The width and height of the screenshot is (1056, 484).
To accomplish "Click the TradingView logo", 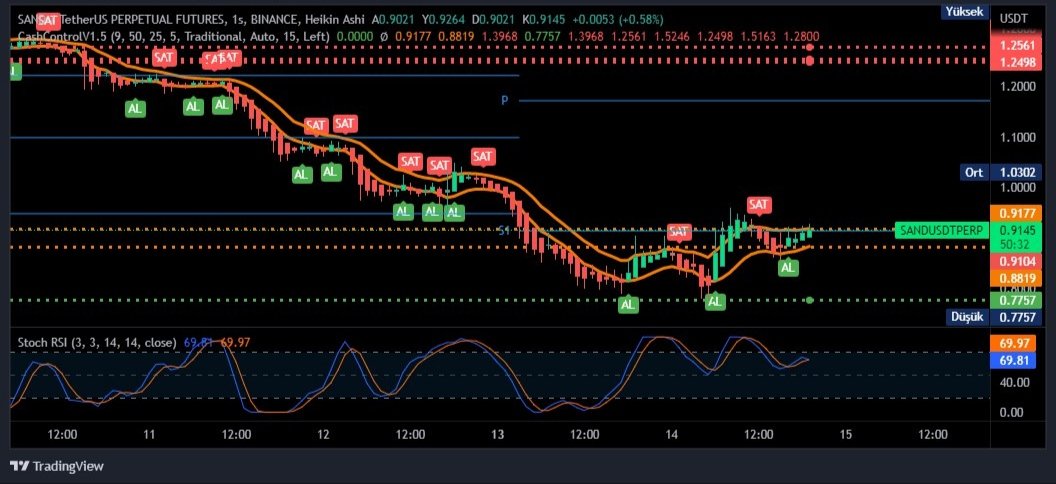I will point(57,466).
